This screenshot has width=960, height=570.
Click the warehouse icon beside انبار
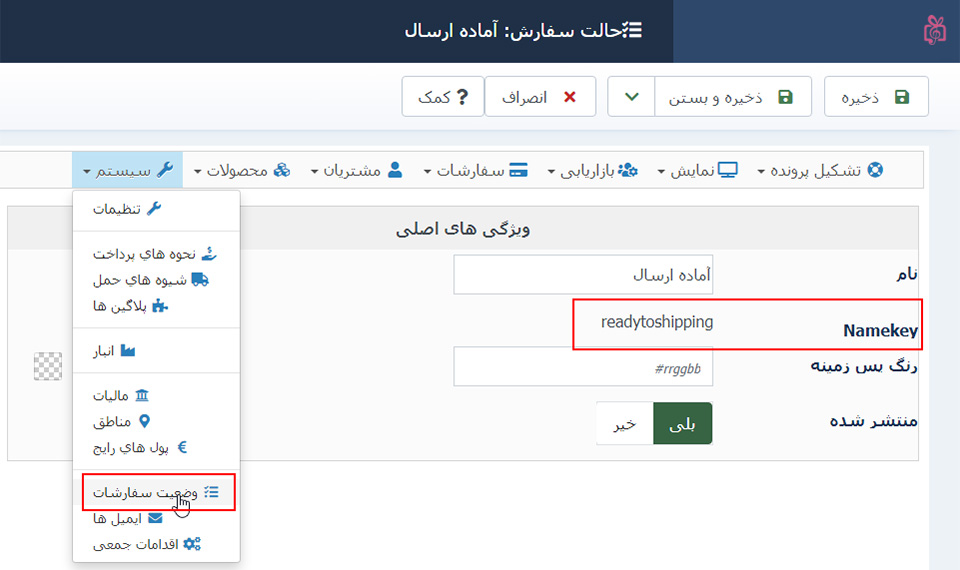point(127,350)
